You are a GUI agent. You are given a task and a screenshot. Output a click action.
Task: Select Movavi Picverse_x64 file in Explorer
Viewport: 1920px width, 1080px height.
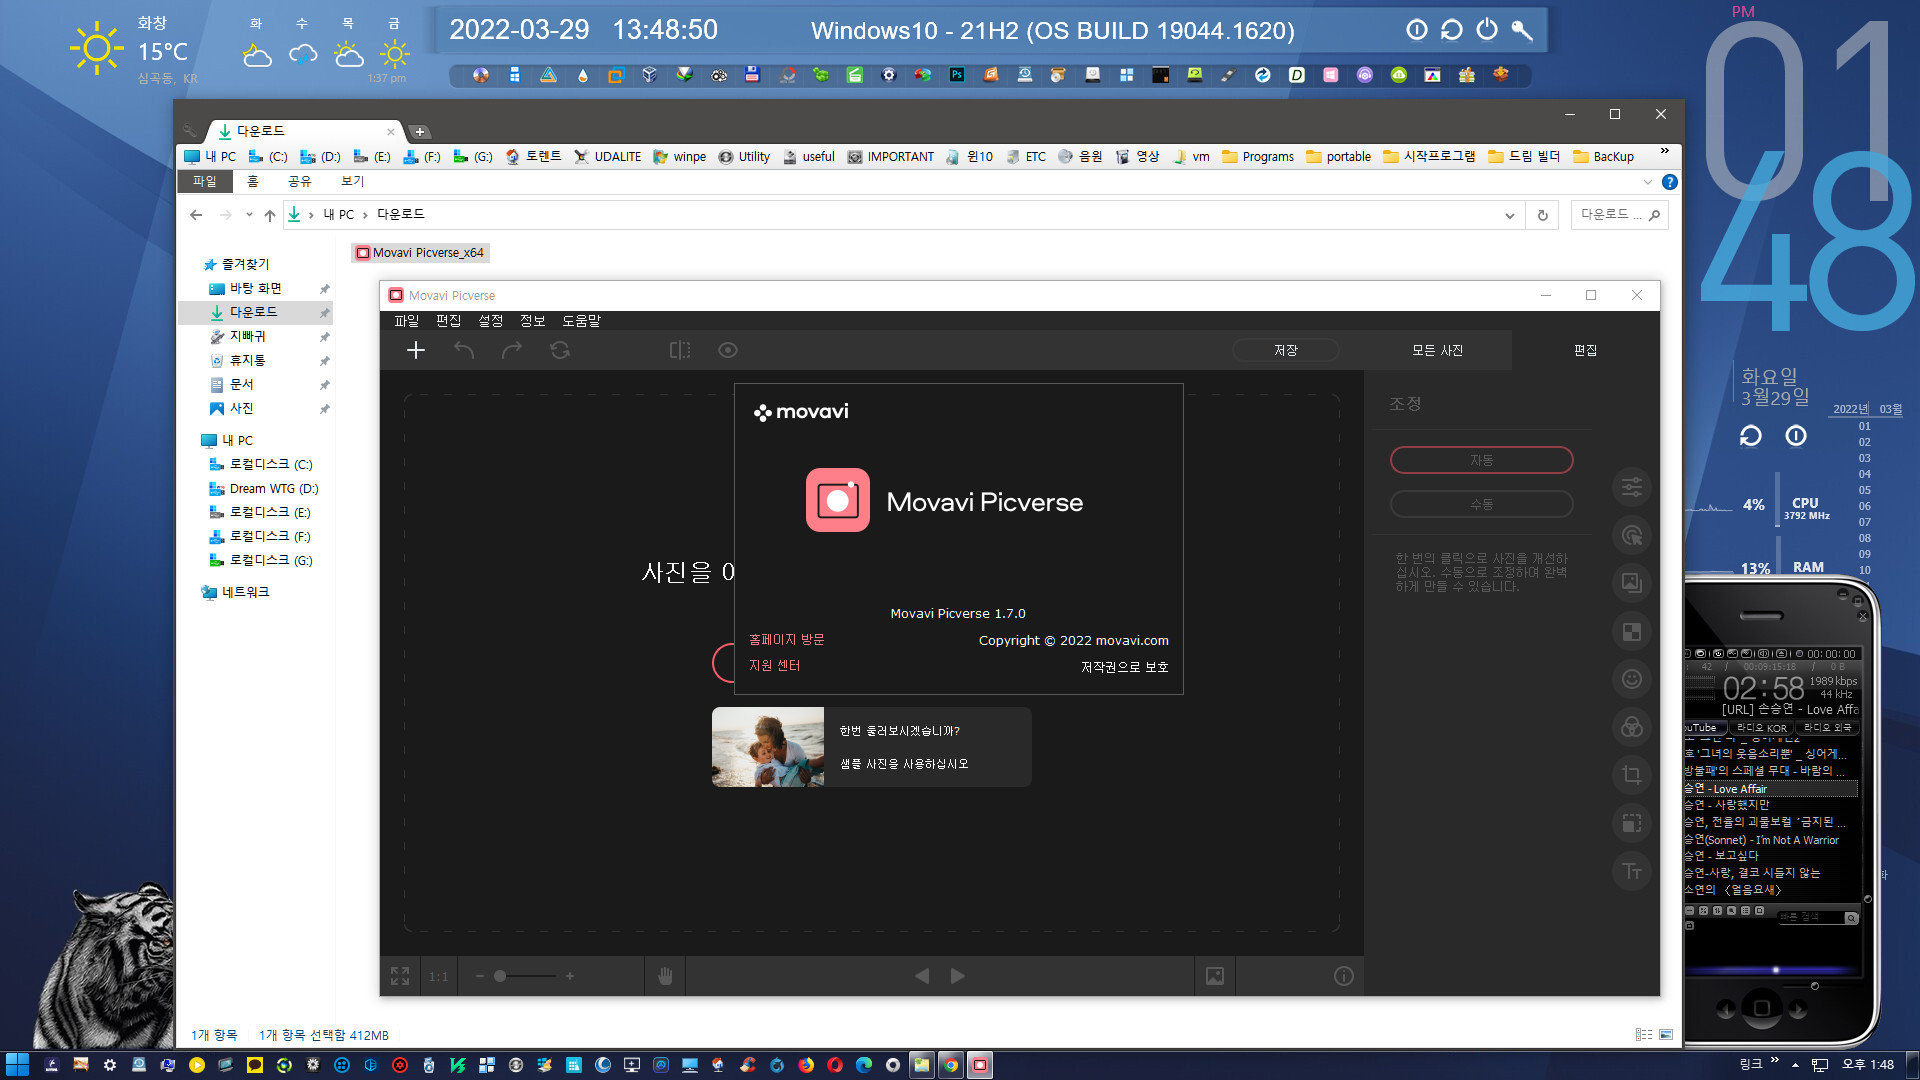coord(420,253)
